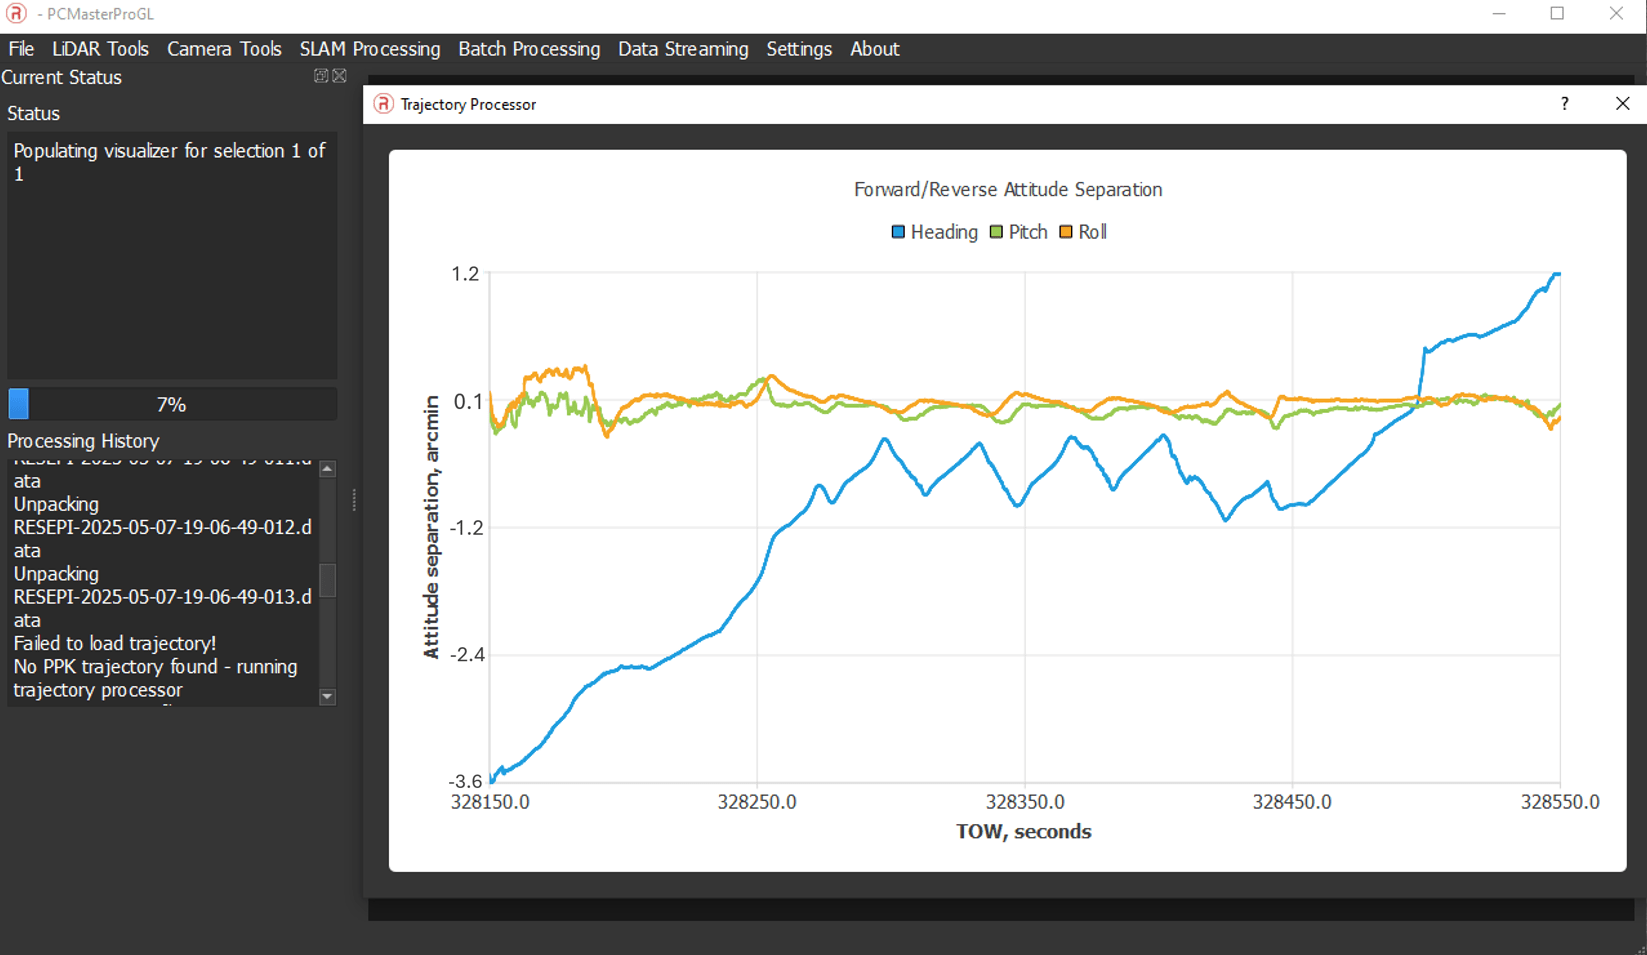
Task: Click the Processing History scrollbar thumb
Action: coord(327,580)
